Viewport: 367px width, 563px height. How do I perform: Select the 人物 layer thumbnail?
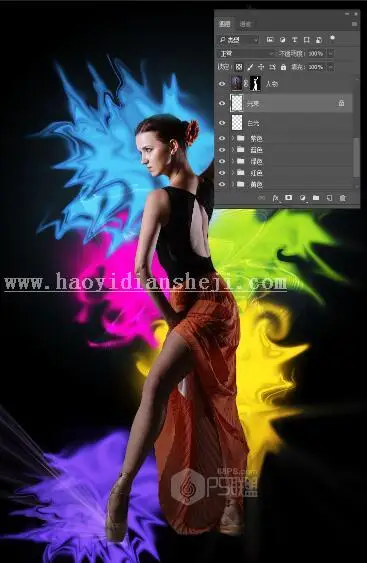click(237, 84)
